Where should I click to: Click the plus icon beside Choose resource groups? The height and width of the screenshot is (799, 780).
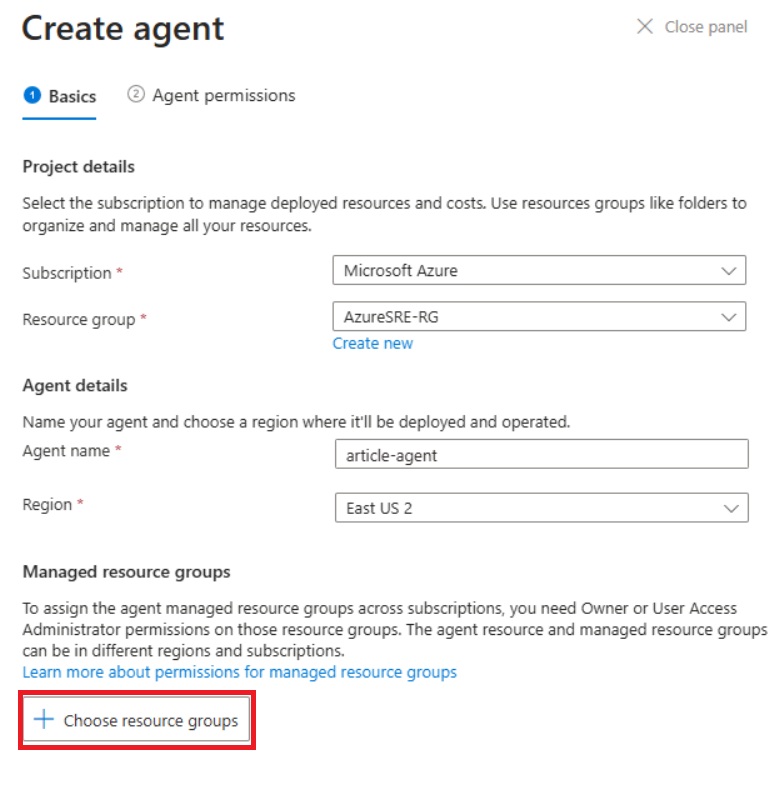point(43,720)
